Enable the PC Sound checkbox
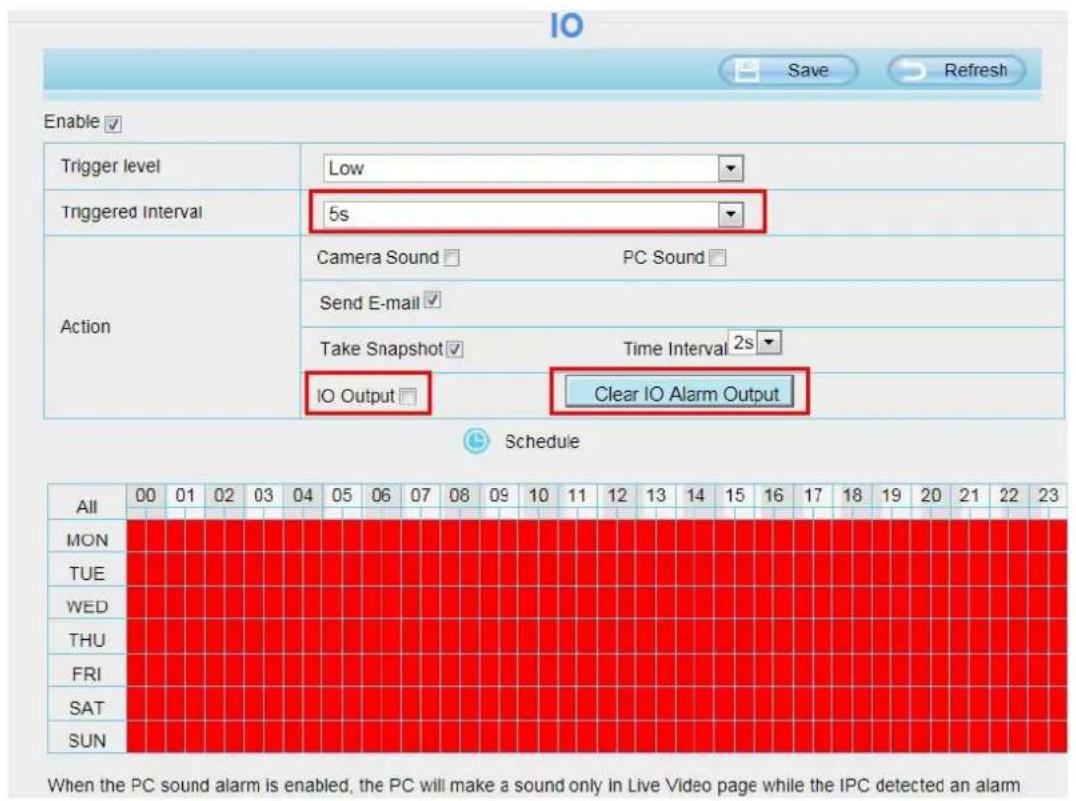 coord(718,257)
